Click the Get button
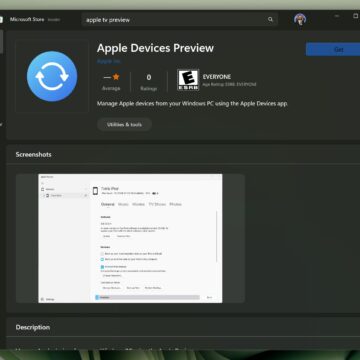Viewport: 360px width, 360px height. click(333, 49)
